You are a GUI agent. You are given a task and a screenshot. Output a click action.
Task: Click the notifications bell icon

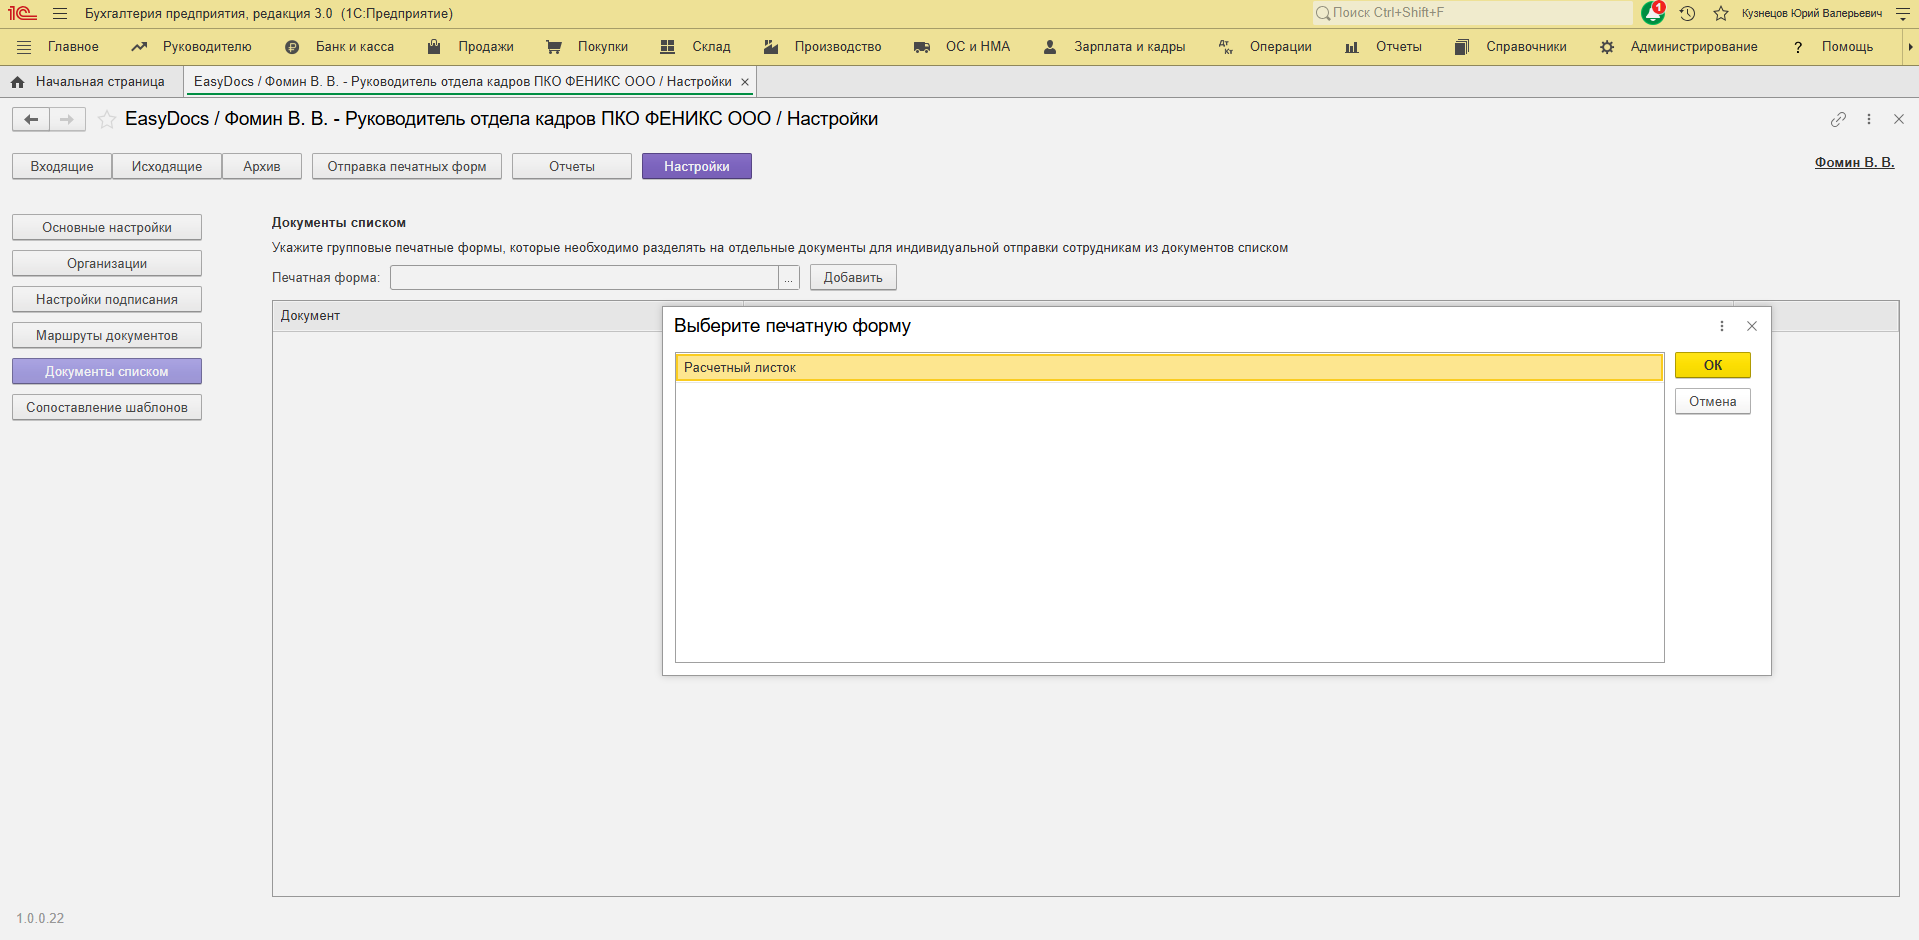(1652, 13)
